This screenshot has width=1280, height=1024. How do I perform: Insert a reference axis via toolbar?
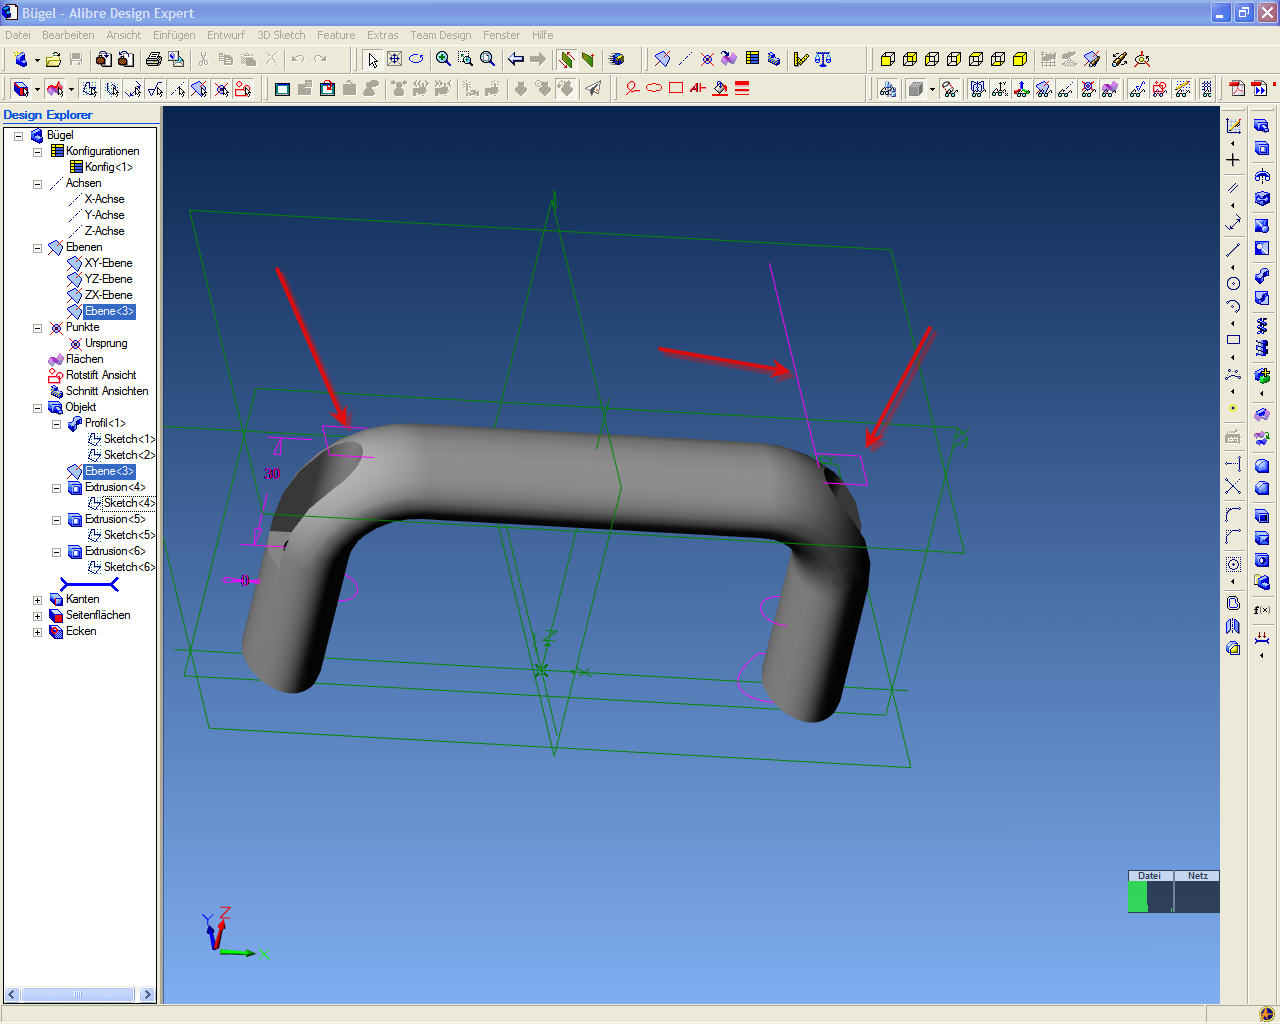click(x=685, y=59)
